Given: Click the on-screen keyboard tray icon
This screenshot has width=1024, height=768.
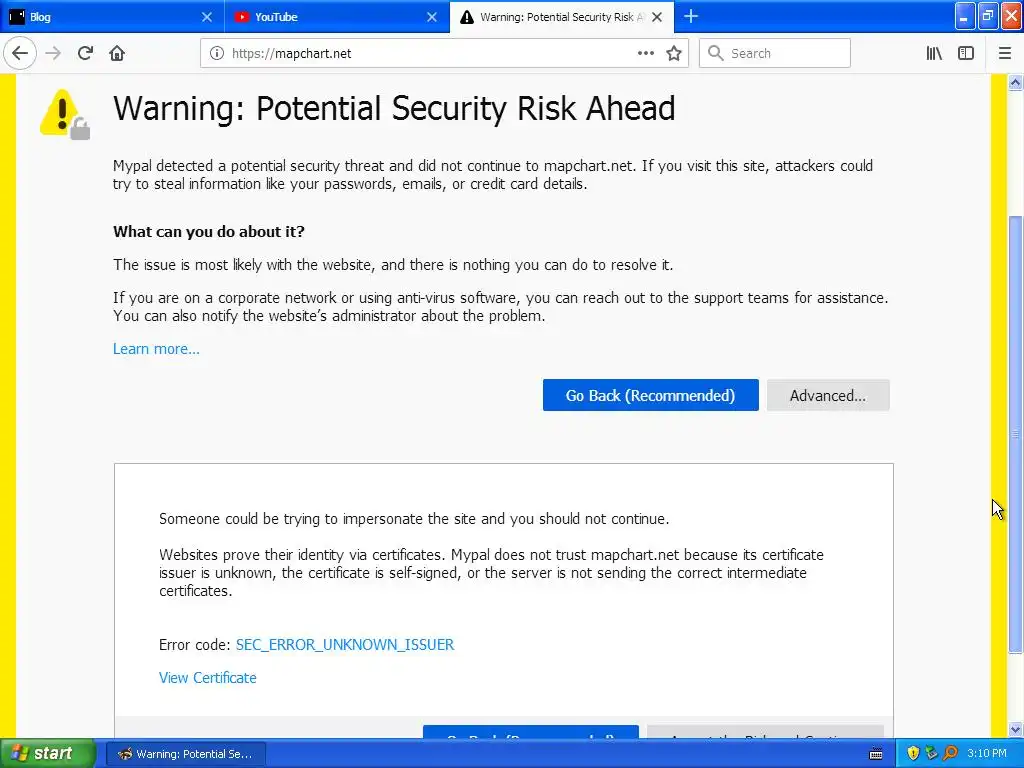Looking at the screenshot, I should point(876,754).
